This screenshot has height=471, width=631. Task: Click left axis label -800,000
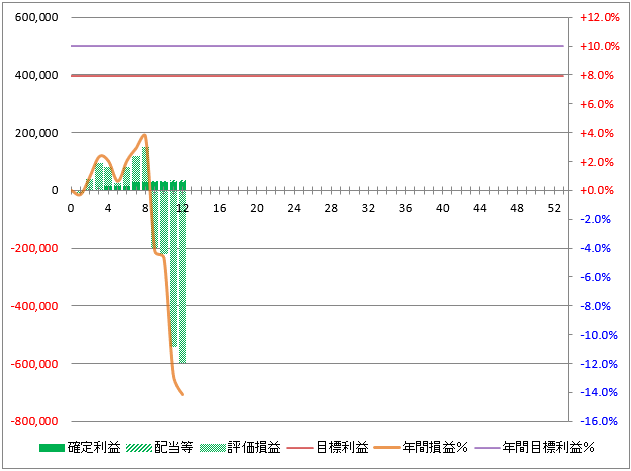click(x=34, y=421)
